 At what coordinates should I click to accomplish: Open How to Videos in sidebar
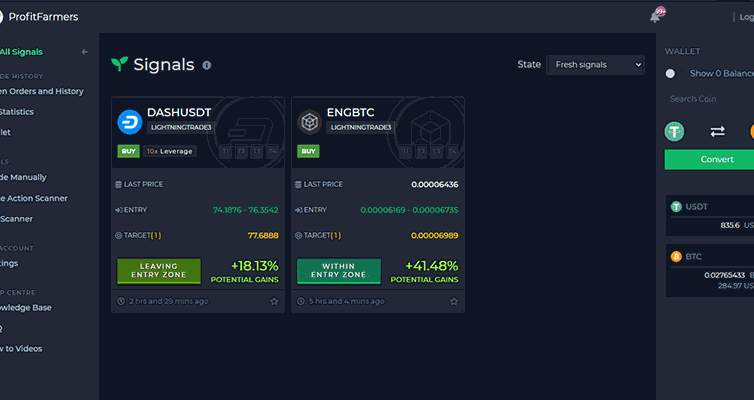click(21, 349)
